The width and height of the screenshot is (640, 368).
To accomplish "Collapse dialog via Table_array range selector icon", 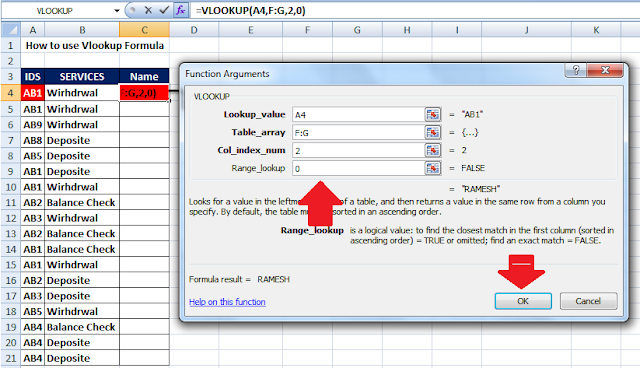I will pos(433,133).
